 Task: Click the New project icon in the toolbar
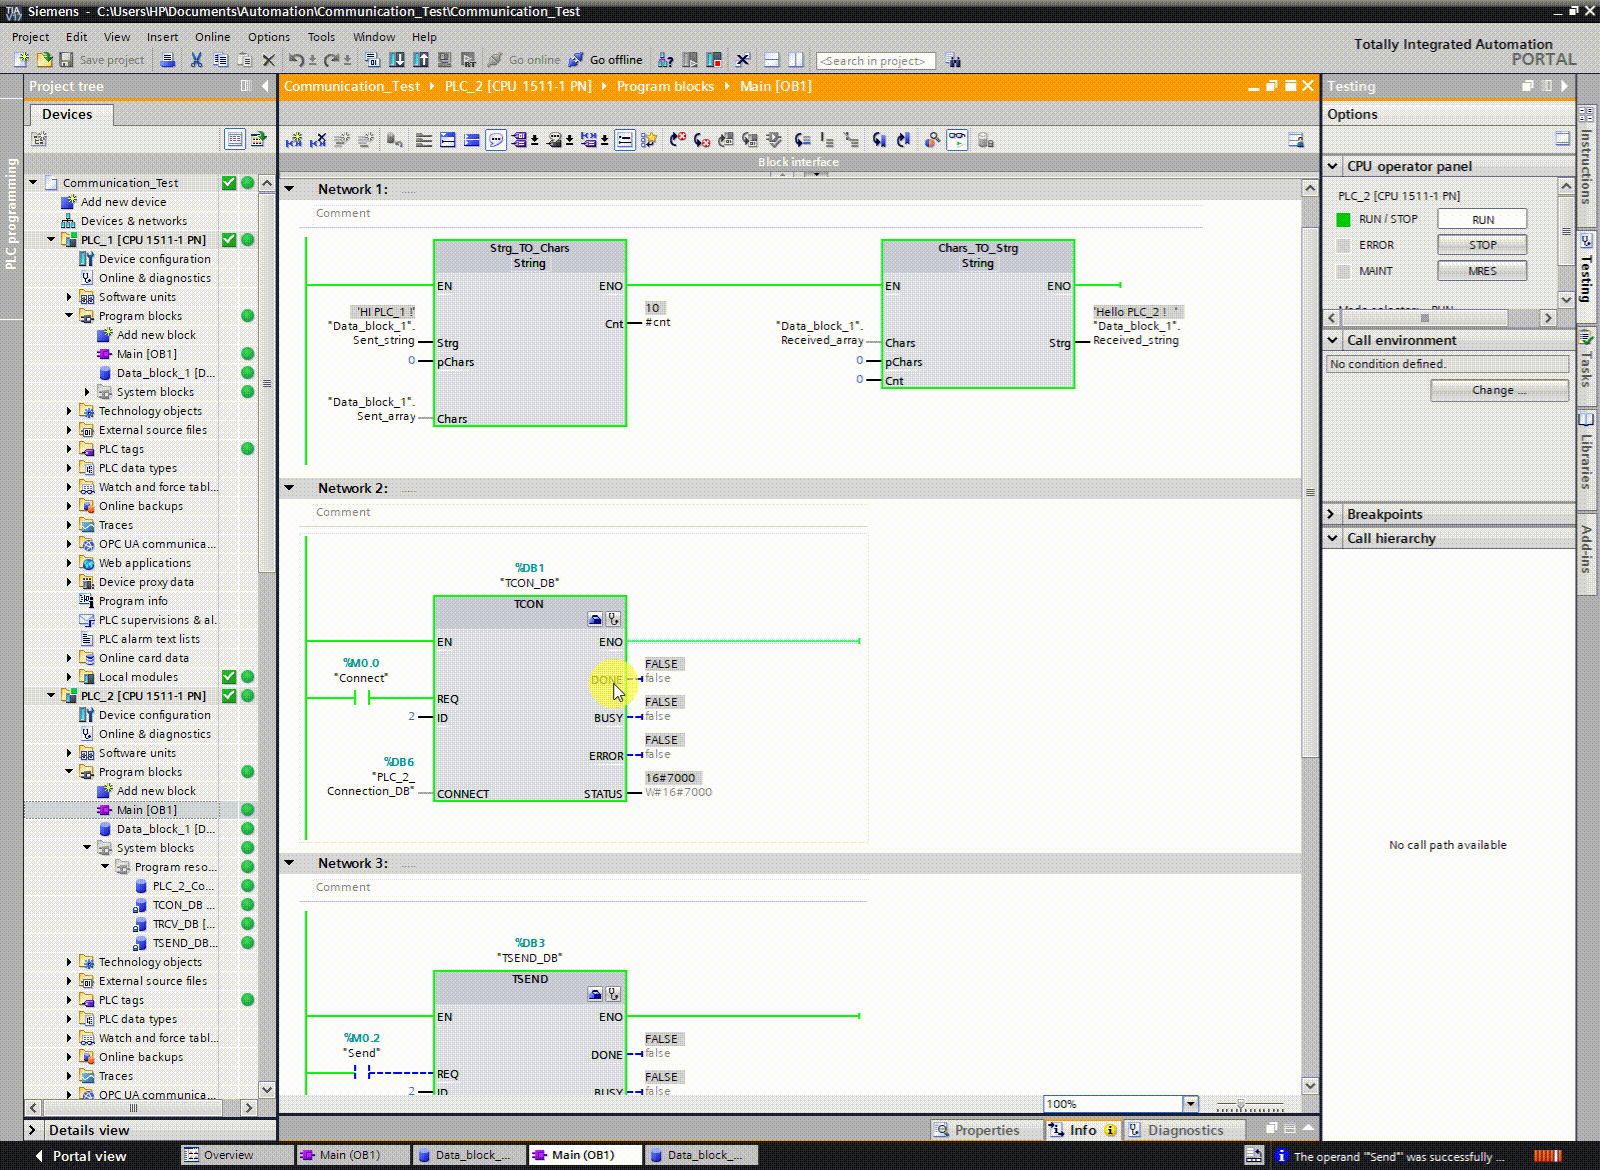tap(21, 60)
